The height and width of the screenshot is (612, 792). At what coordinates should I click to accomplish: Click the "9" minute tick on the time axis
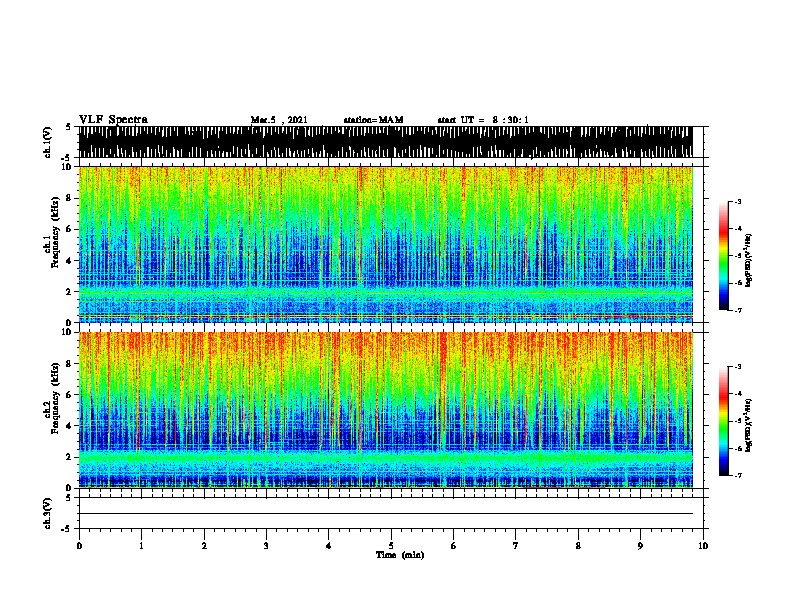[x=640, y=546]
